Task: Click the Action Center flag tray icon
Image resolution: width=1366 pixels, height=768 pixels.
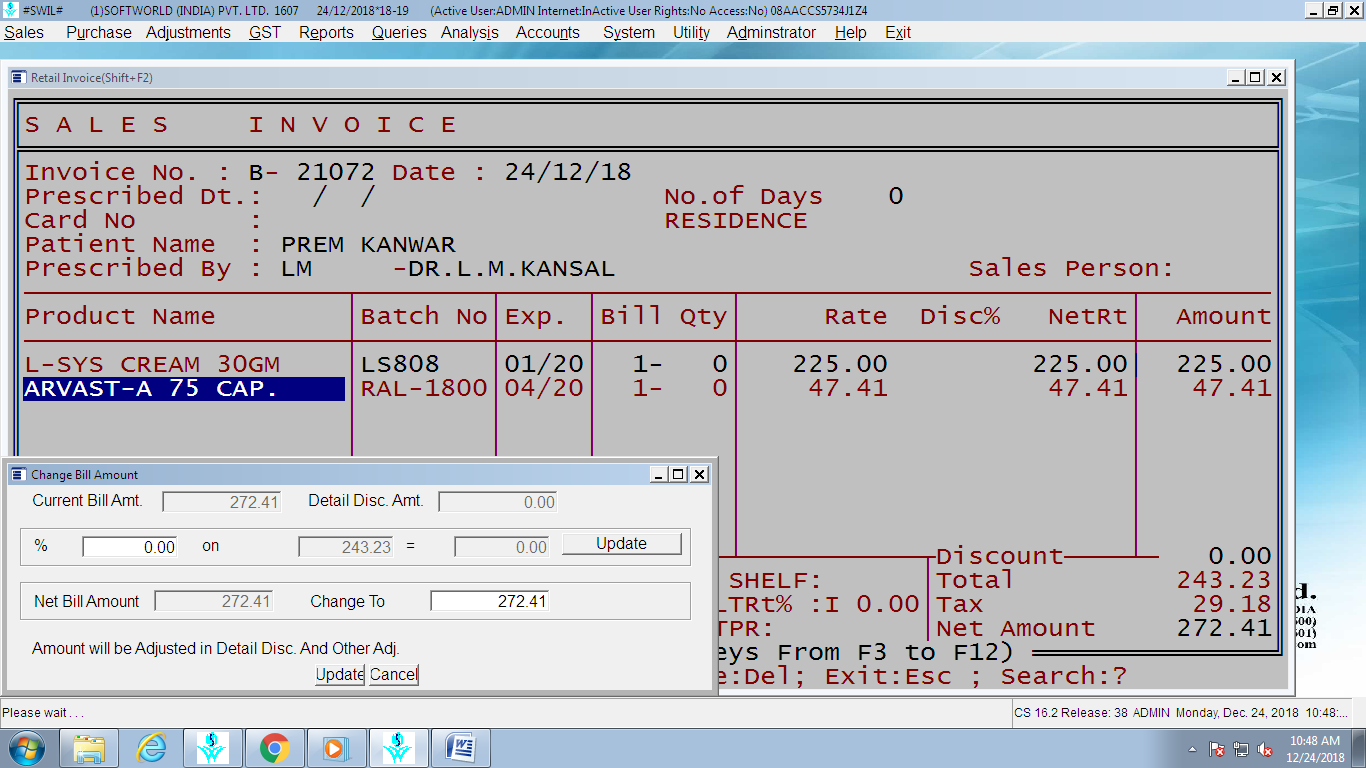Action: coord(1217,749)
